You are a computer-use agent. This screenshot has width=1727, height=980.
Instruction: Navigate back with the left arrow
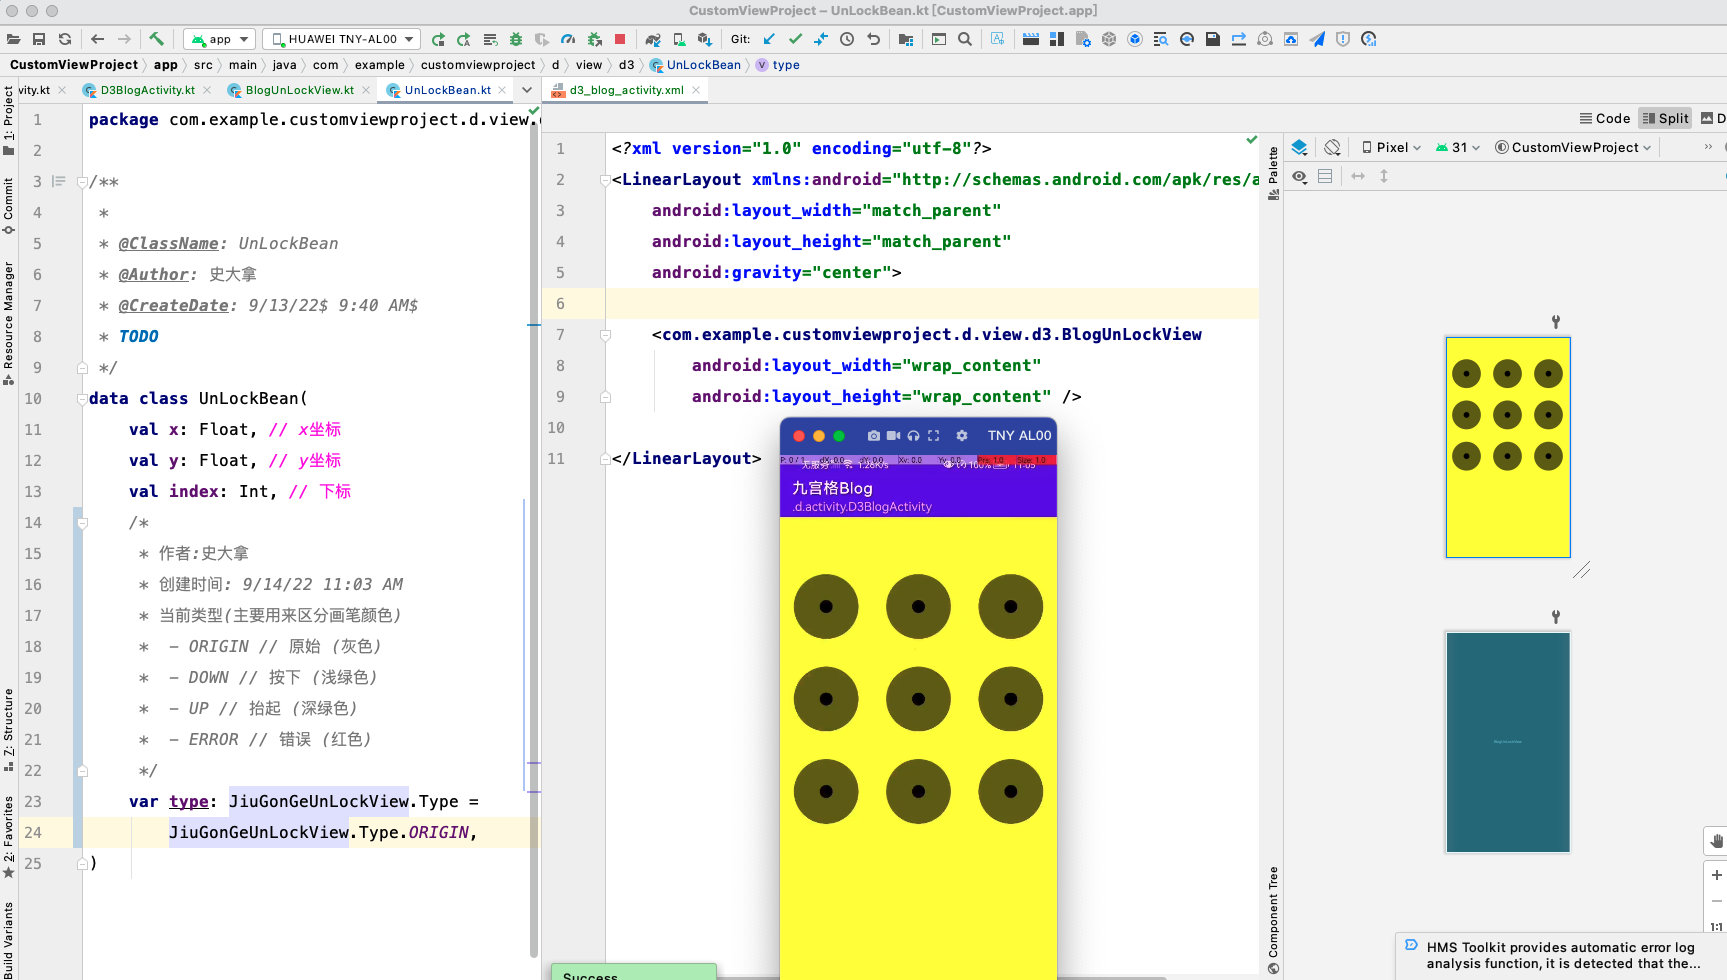point(97,39)
